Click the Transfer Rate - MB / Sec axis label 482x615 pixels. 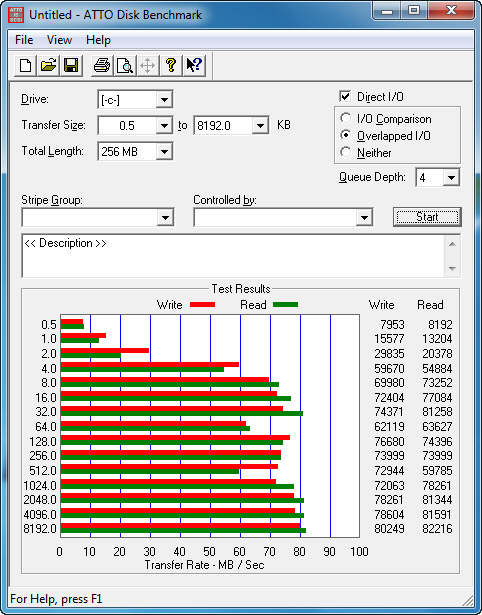(204, 565)
